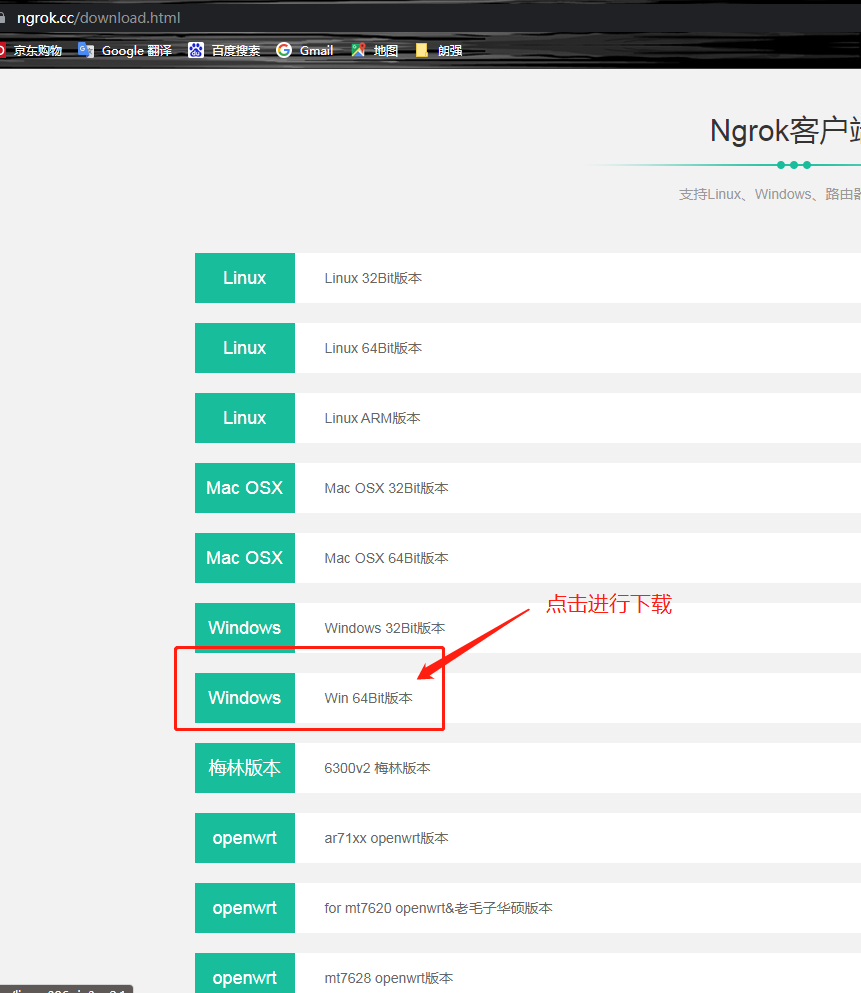Select the Linux 32Bit版本 download text
This screenshot has height=993, width=861.
373,278
